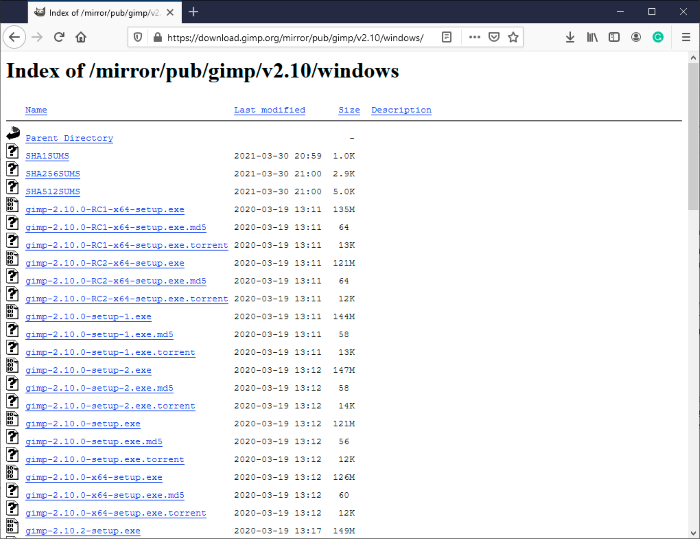The image size is (700, 539).
Task: Open a new tab with plus button
Action: tap(193, 12)
